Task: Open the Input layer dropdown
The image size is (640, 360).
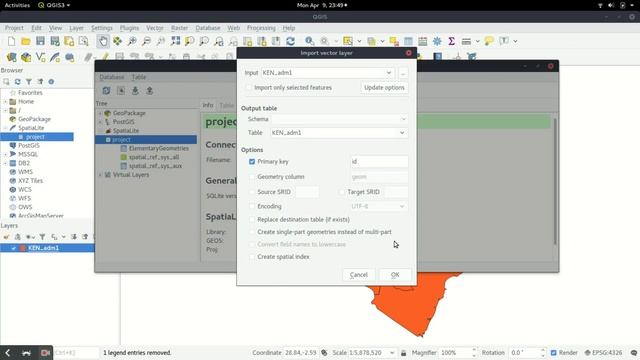Action: [x=328, y=73]
